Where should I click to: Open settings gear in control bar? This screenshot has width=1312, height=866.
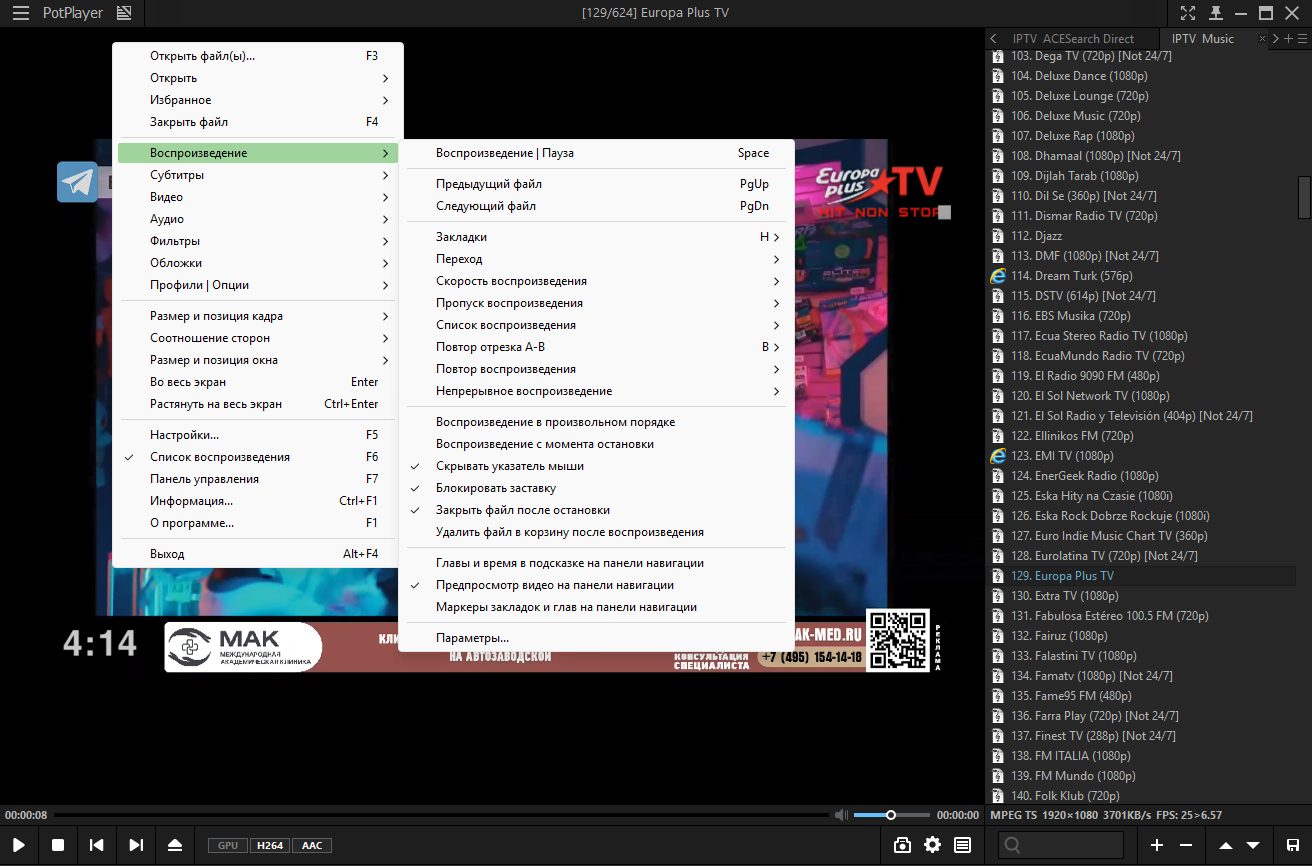tap(933, 845)
